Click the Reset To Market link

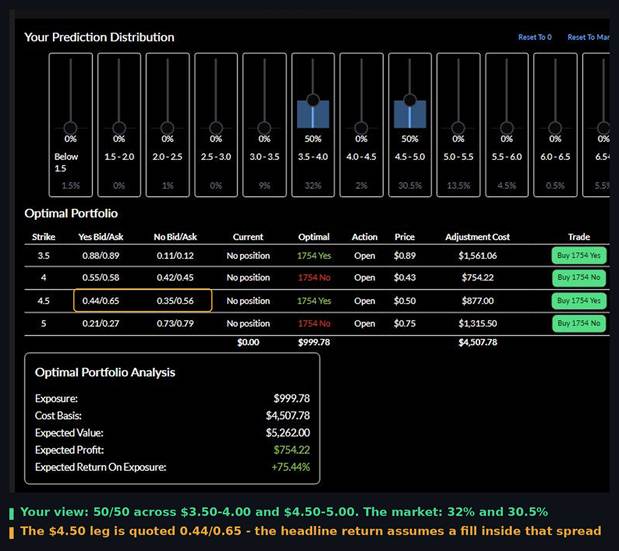(589, 37)
